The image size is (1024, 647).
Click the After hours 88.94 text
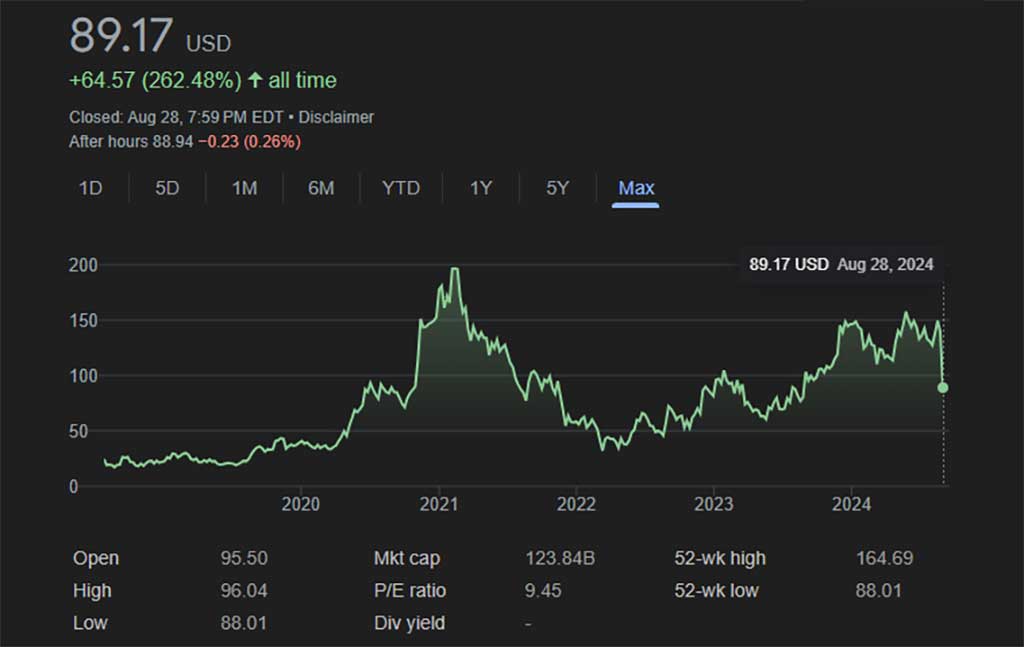pyautogui.click(x=131, y=142)
